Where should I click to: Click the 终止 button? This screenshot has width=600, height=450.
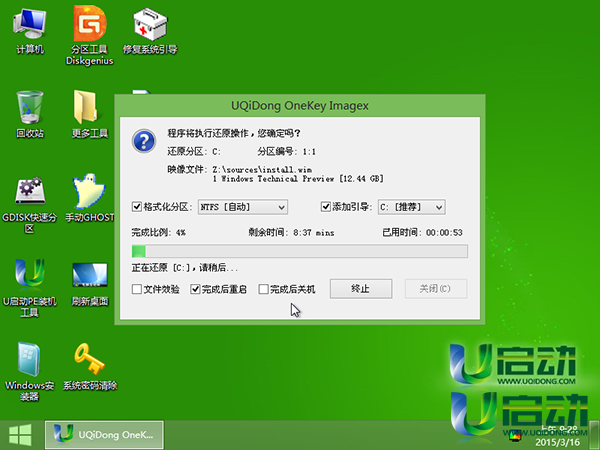click(x=361, y=289)
